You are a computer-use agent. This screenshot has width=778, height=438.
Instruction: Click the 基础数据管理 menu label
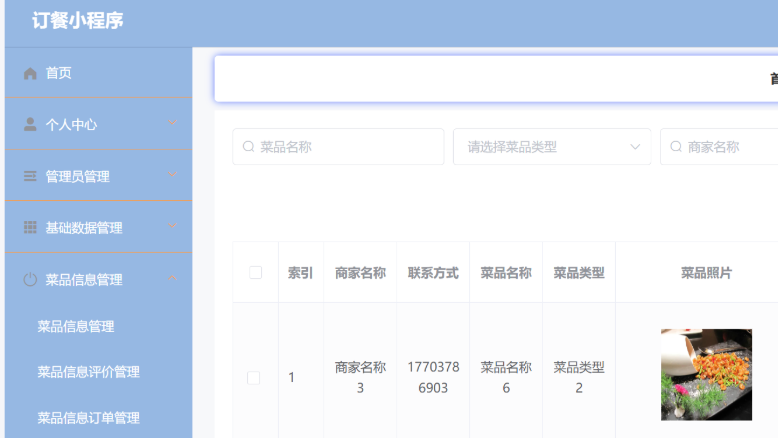[84, 228]
